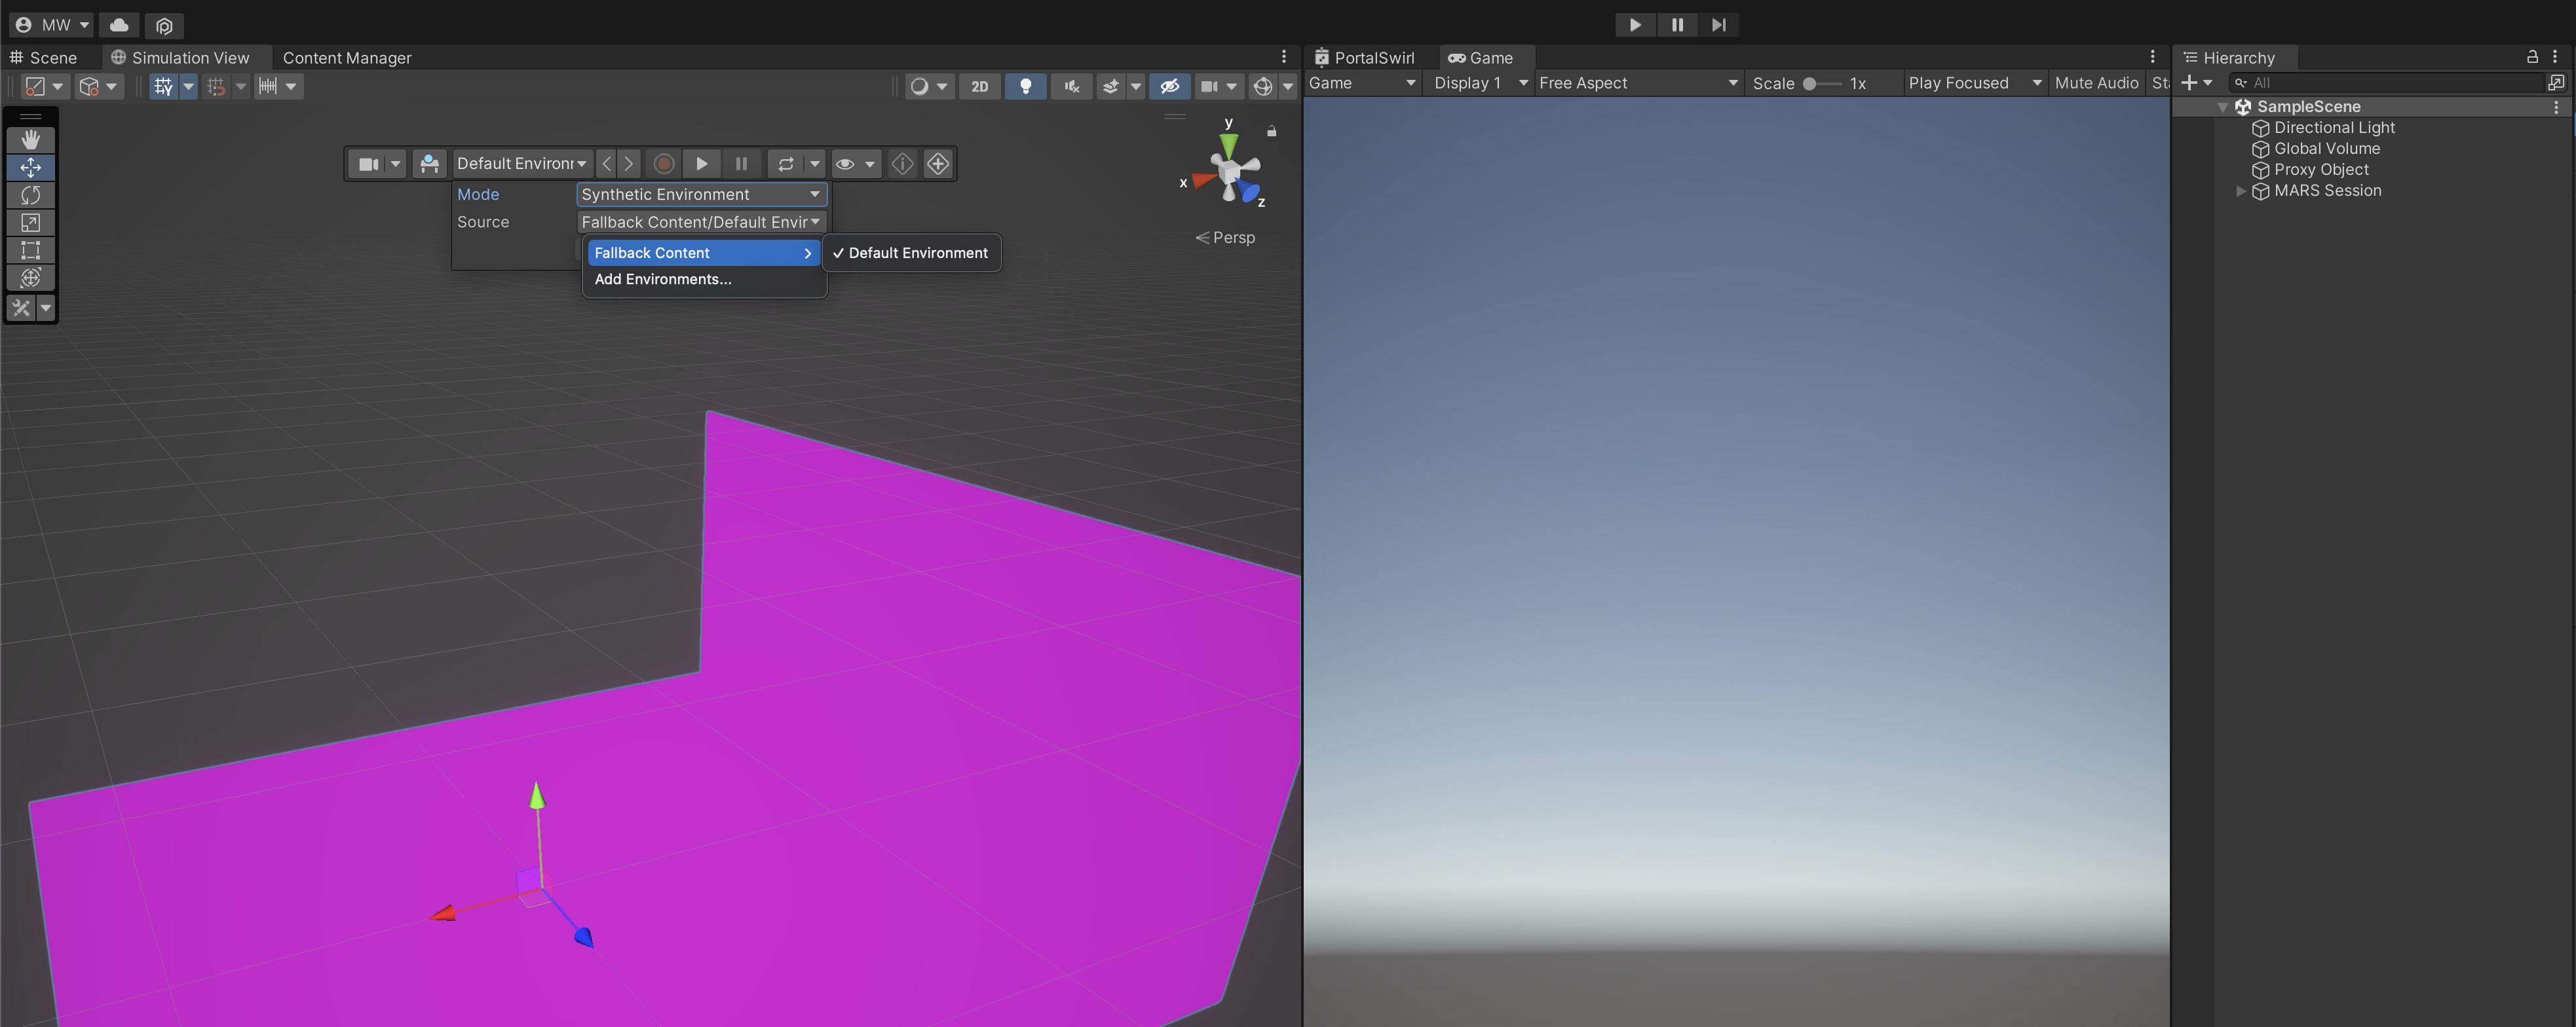Expand the MARS Session hierarchy item
Screen dimensions: 2576x1027
[x=2240, y=191]
